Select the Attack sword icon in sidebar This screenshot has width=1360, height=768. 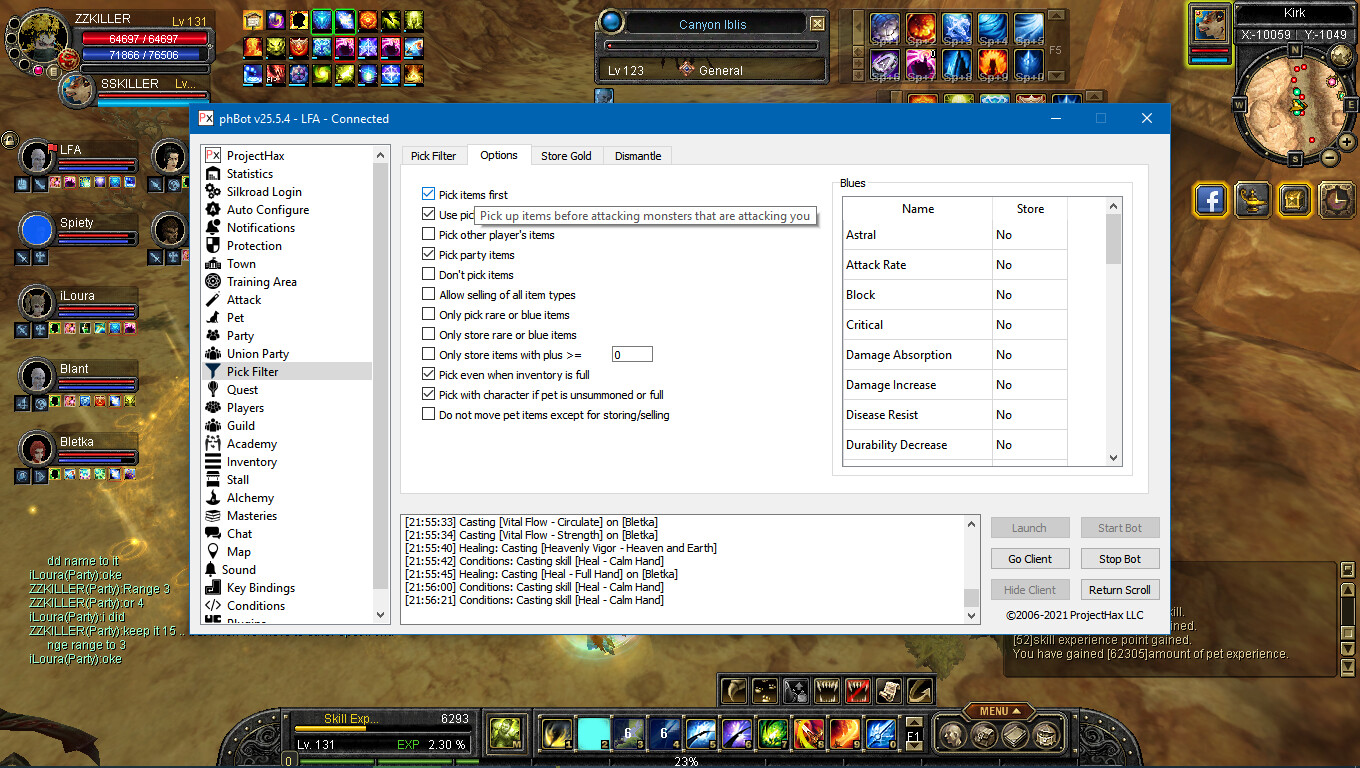coord(212,300)
